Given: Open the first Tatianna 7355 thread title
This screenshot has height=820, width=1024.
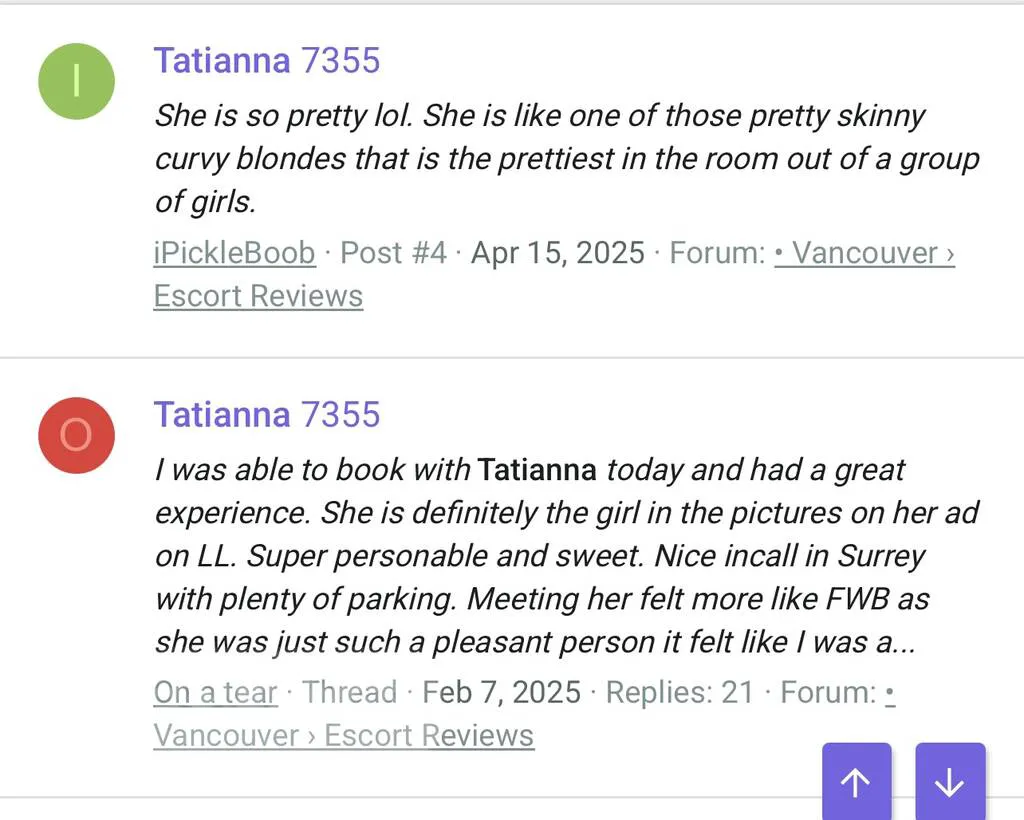Looking at the screenshot, I should point(267,60).
